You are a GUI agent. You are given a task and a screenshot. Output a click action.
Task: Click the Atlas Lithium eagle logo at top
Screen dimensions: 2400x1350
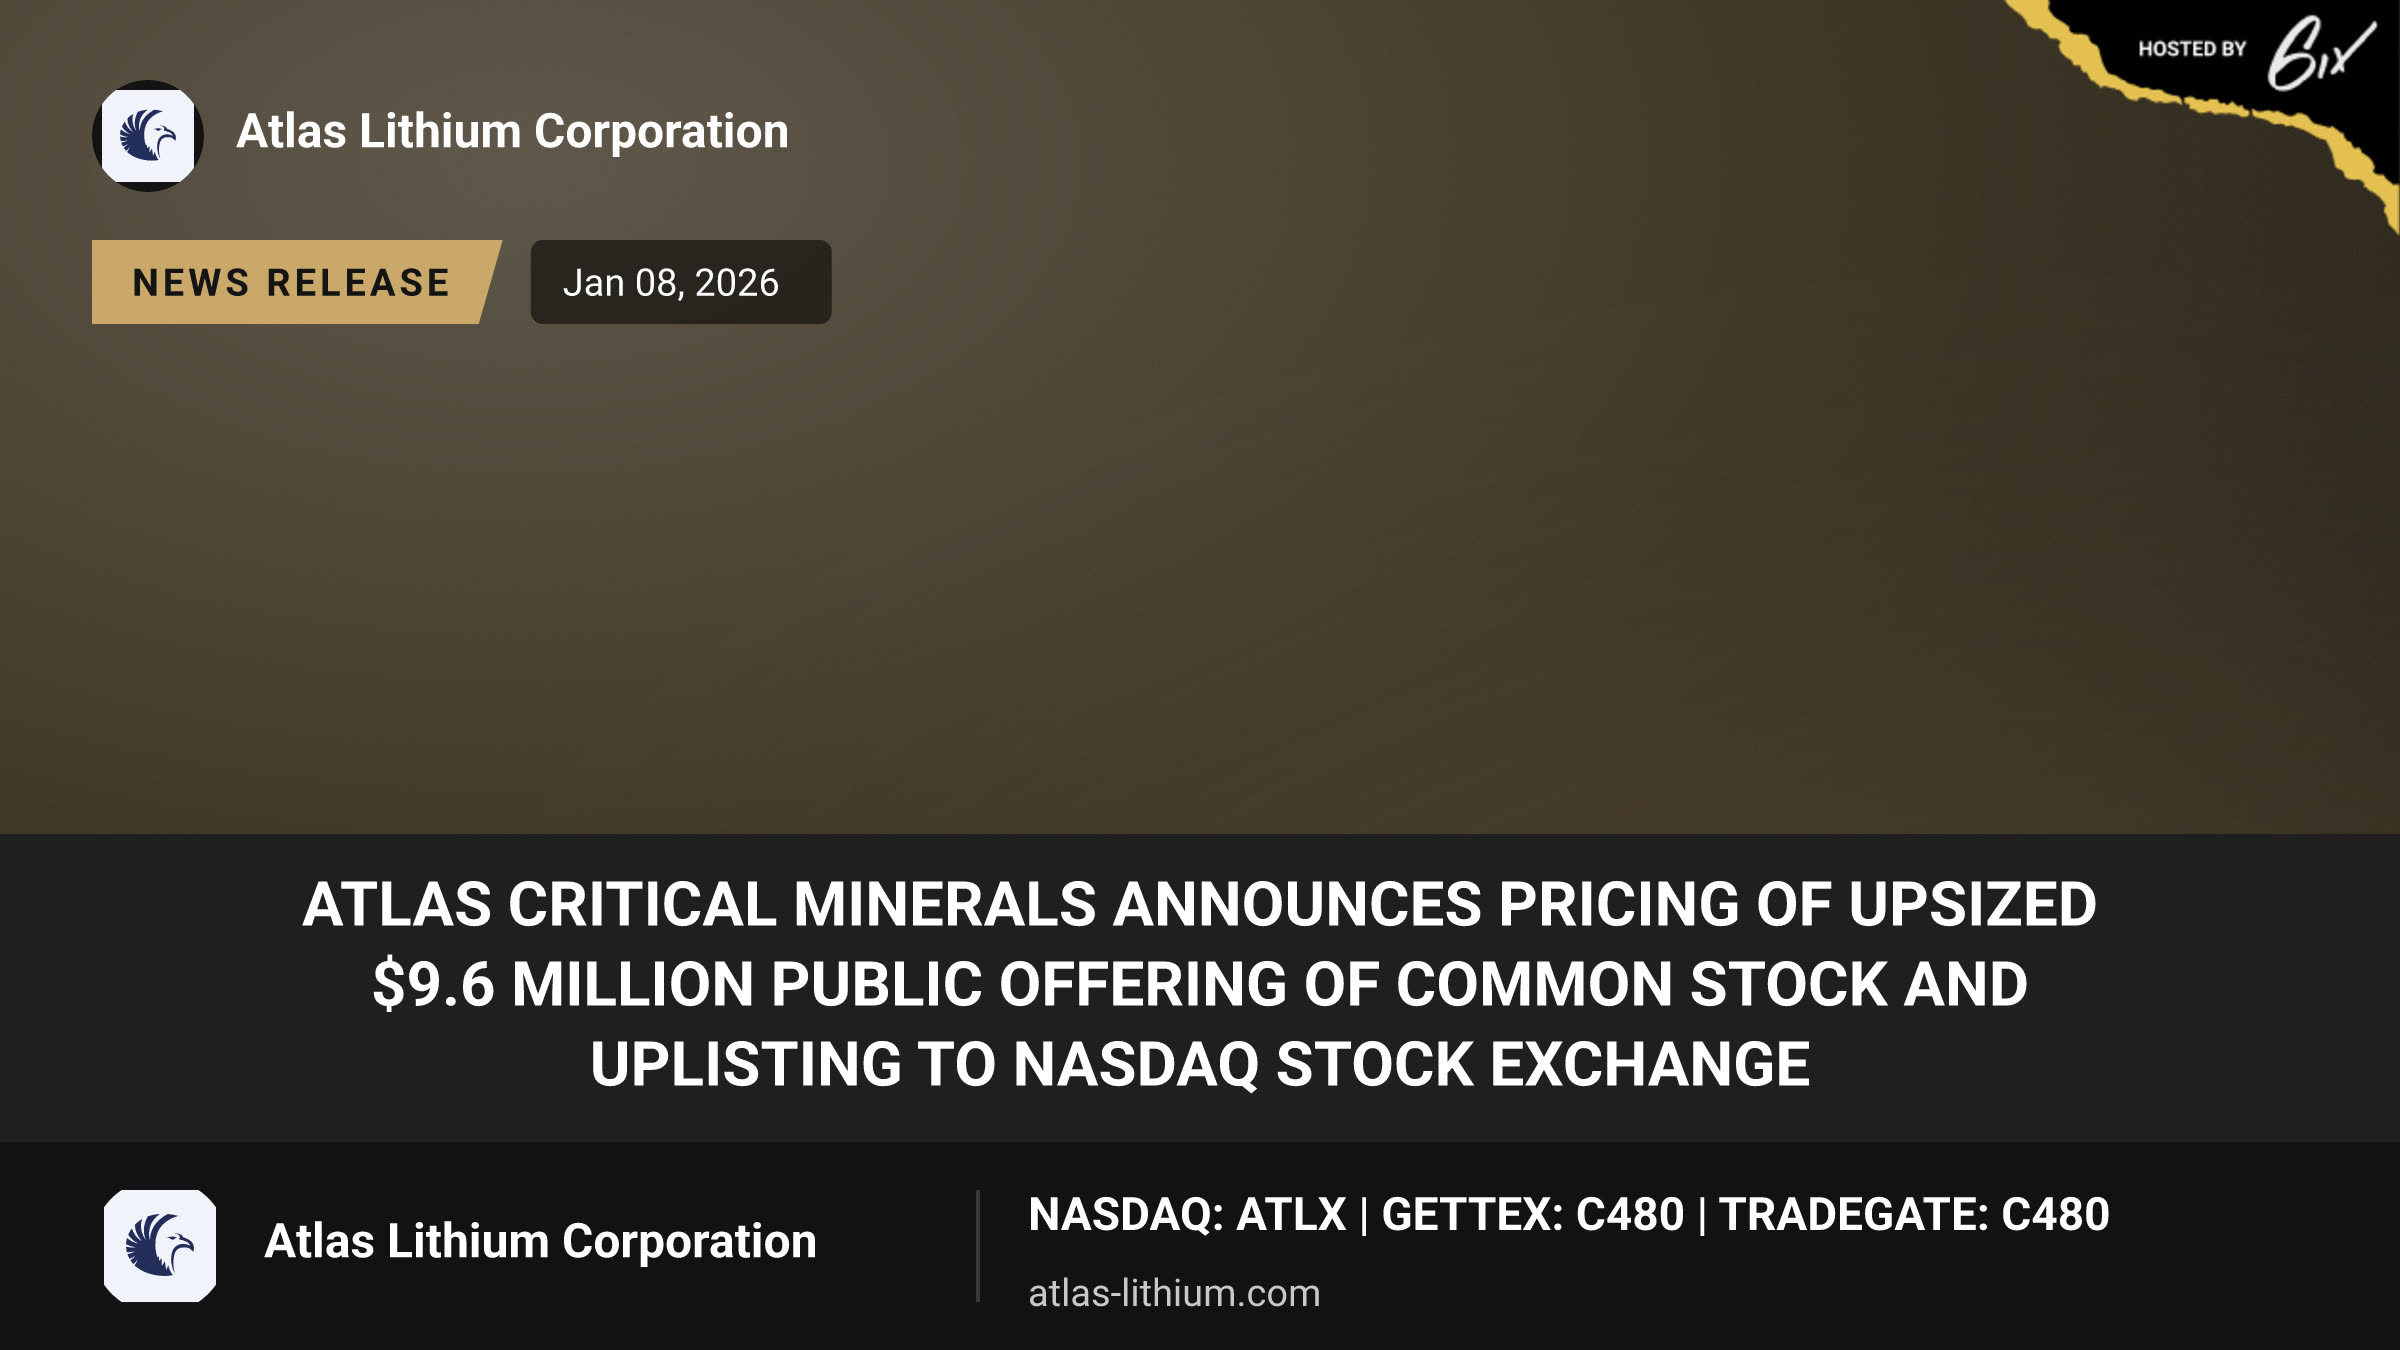(148, 136)
